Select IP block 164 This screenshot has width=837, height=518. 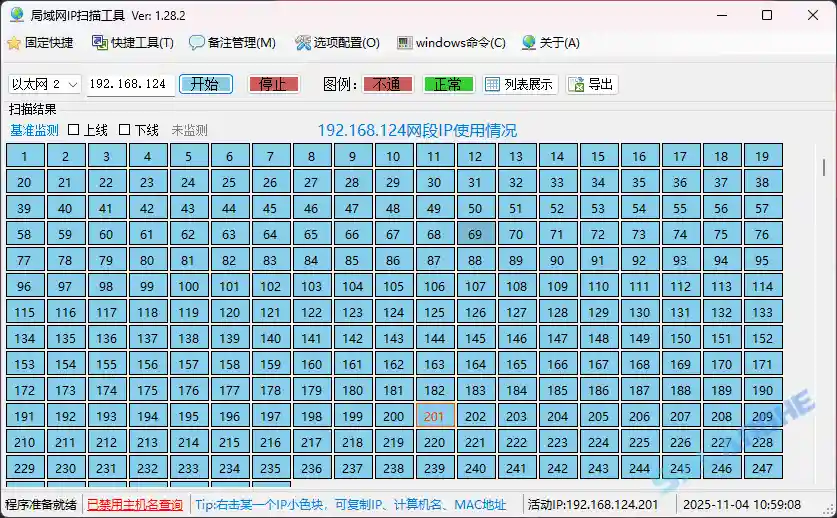coord(476,364)
